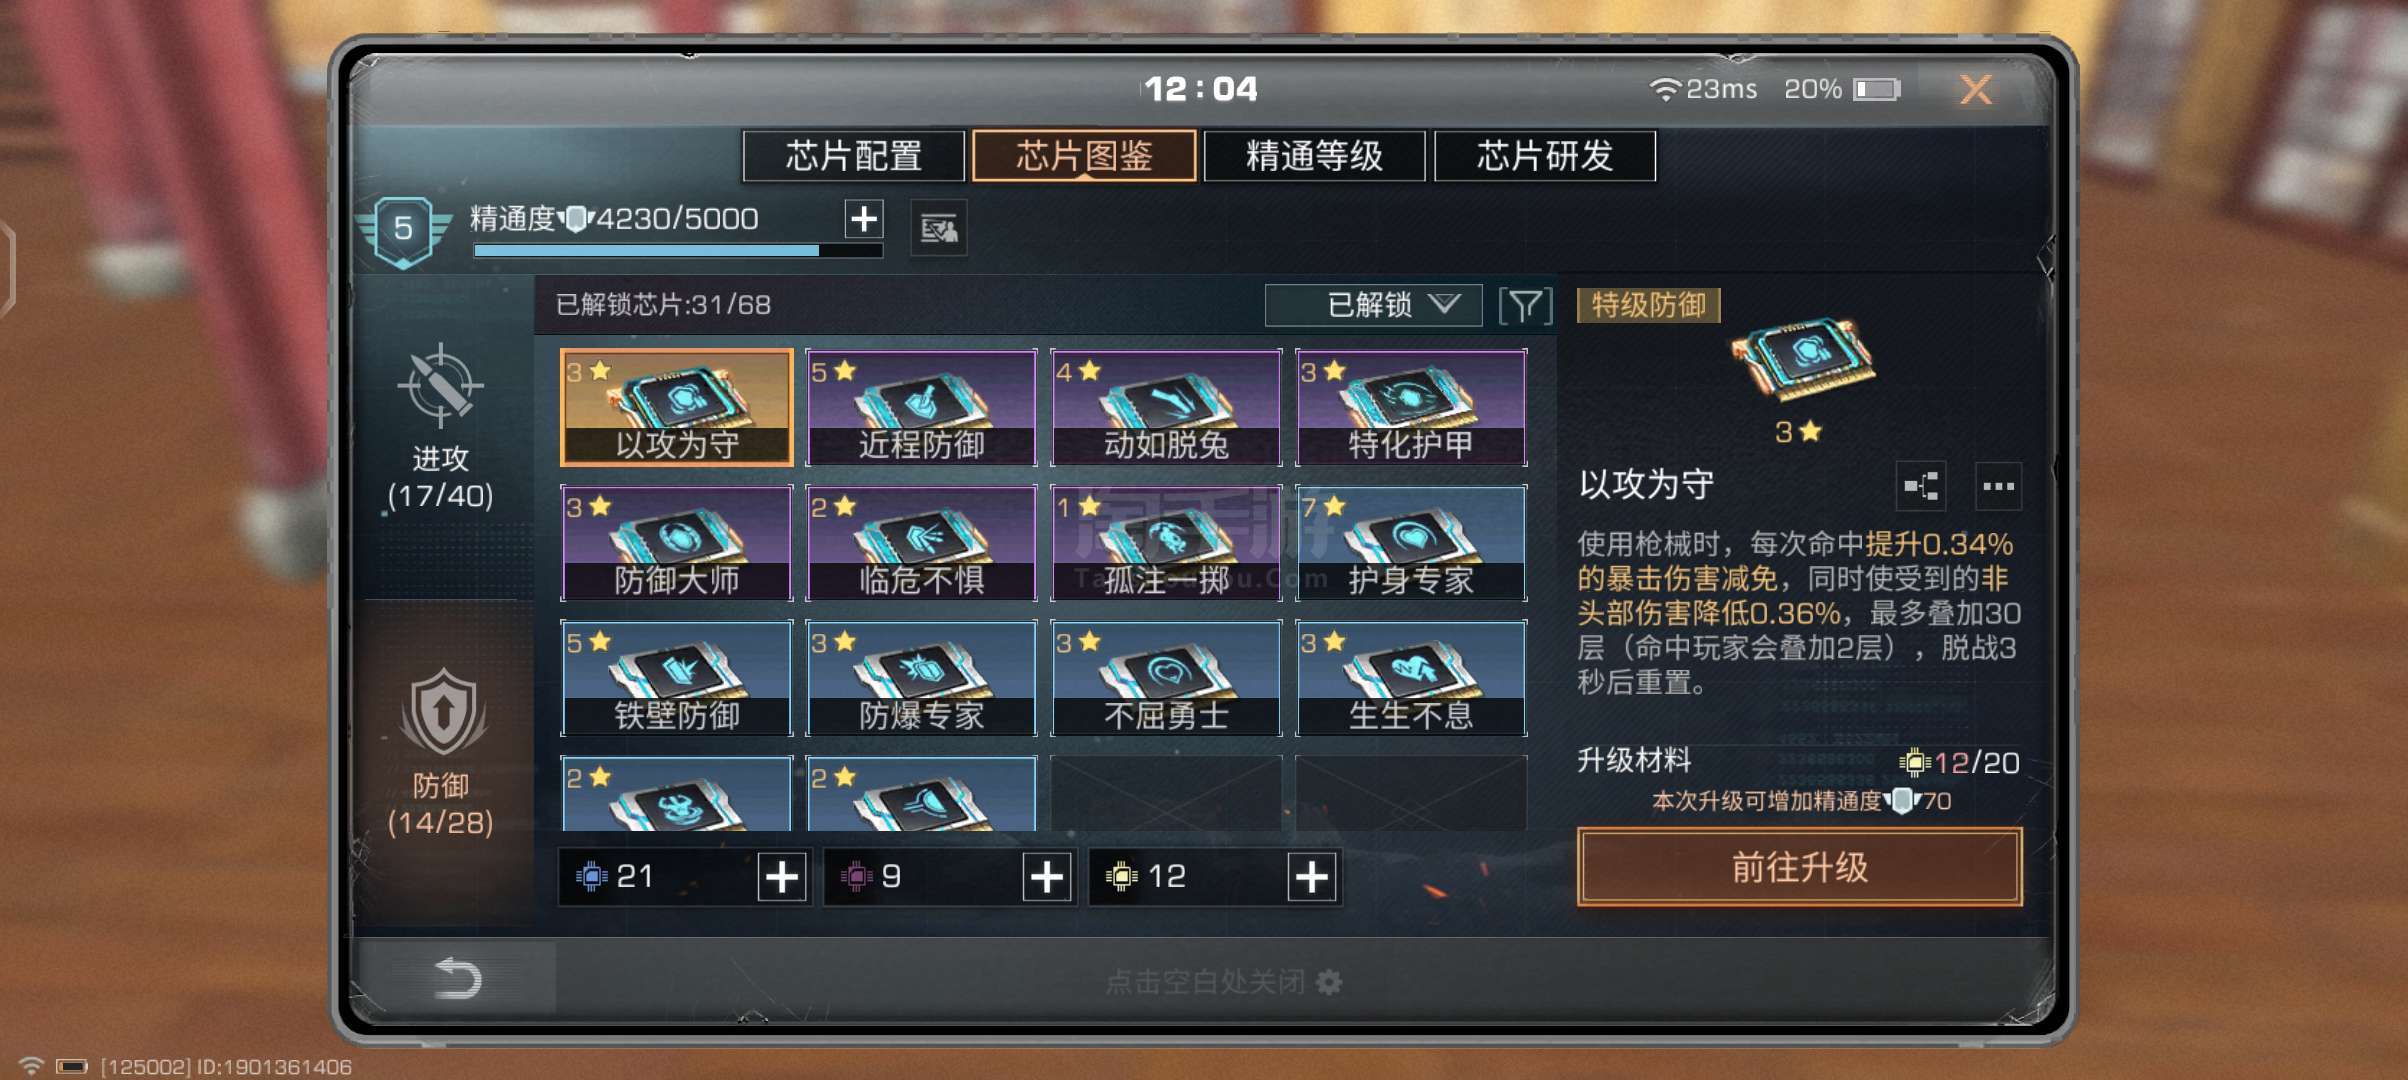Add more purple chip materials (9)
Image resolution: width=2408 pixels, height=1080 pixels.
(1047, 877)
